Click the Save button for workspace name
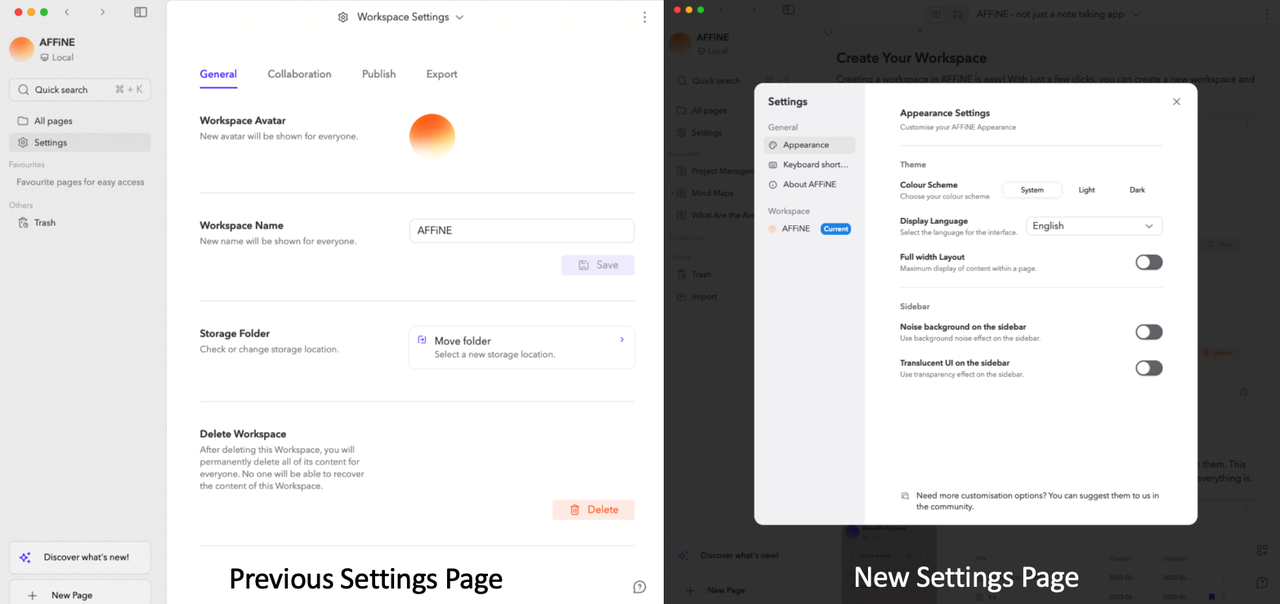 [598, 265]
